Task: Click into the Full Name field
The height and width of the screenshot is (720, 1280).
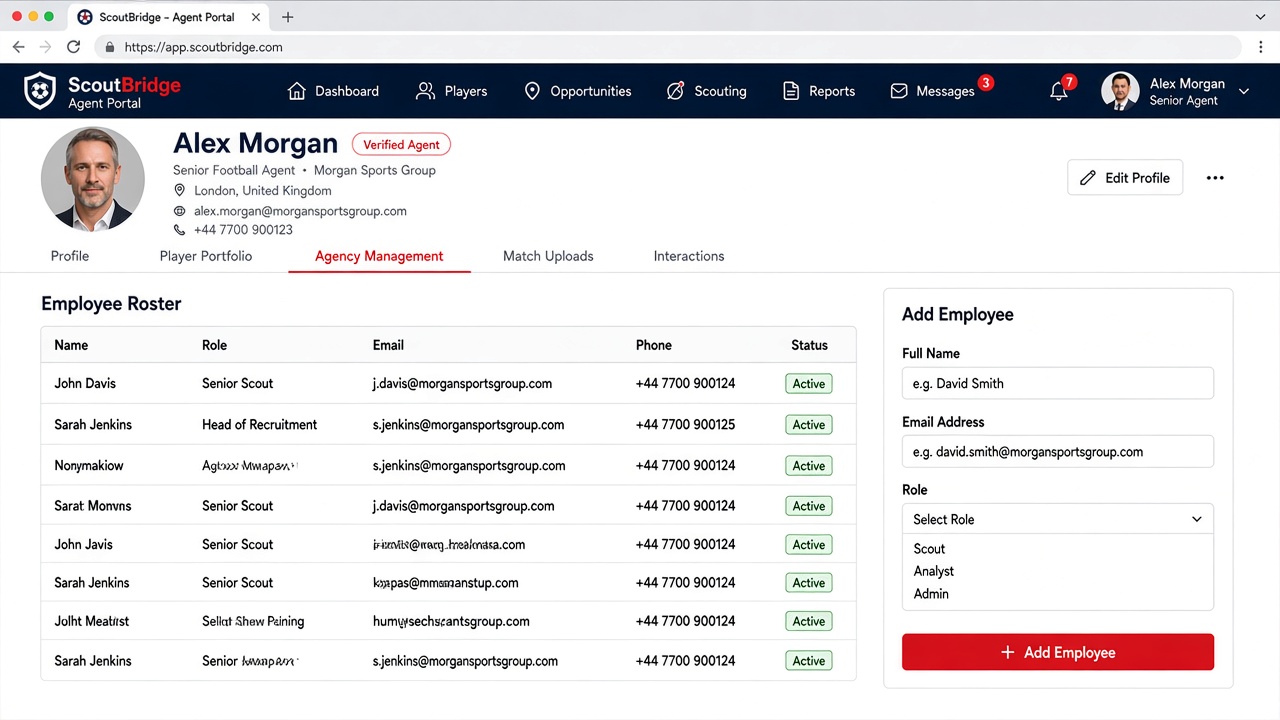Action: tap(1058, 383)
